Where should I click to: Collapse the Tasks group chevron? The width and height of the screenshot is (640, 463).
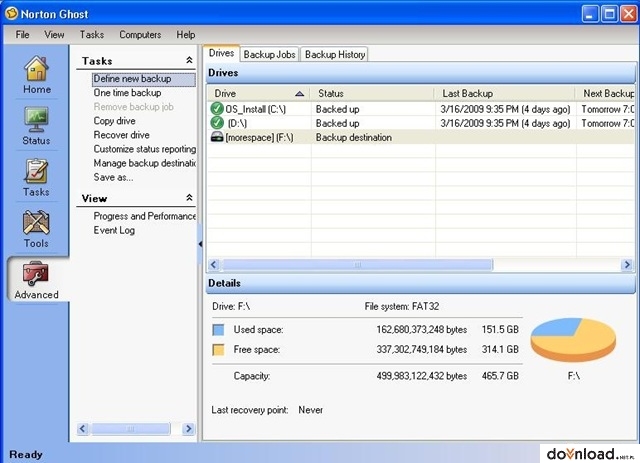coord(189,60)
